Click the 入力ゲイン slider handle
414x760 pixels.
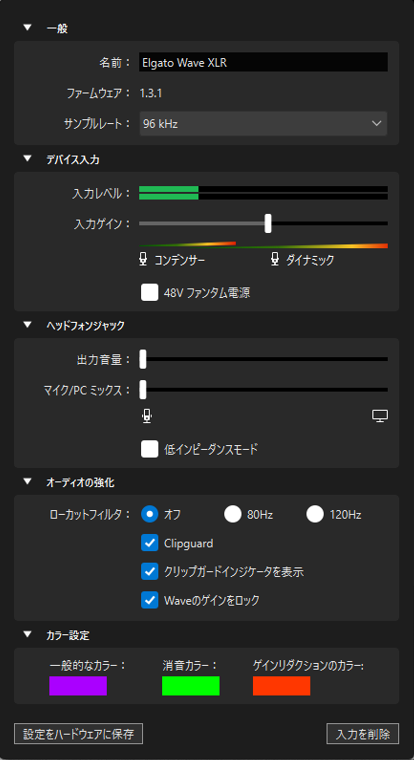coord(268,223)
